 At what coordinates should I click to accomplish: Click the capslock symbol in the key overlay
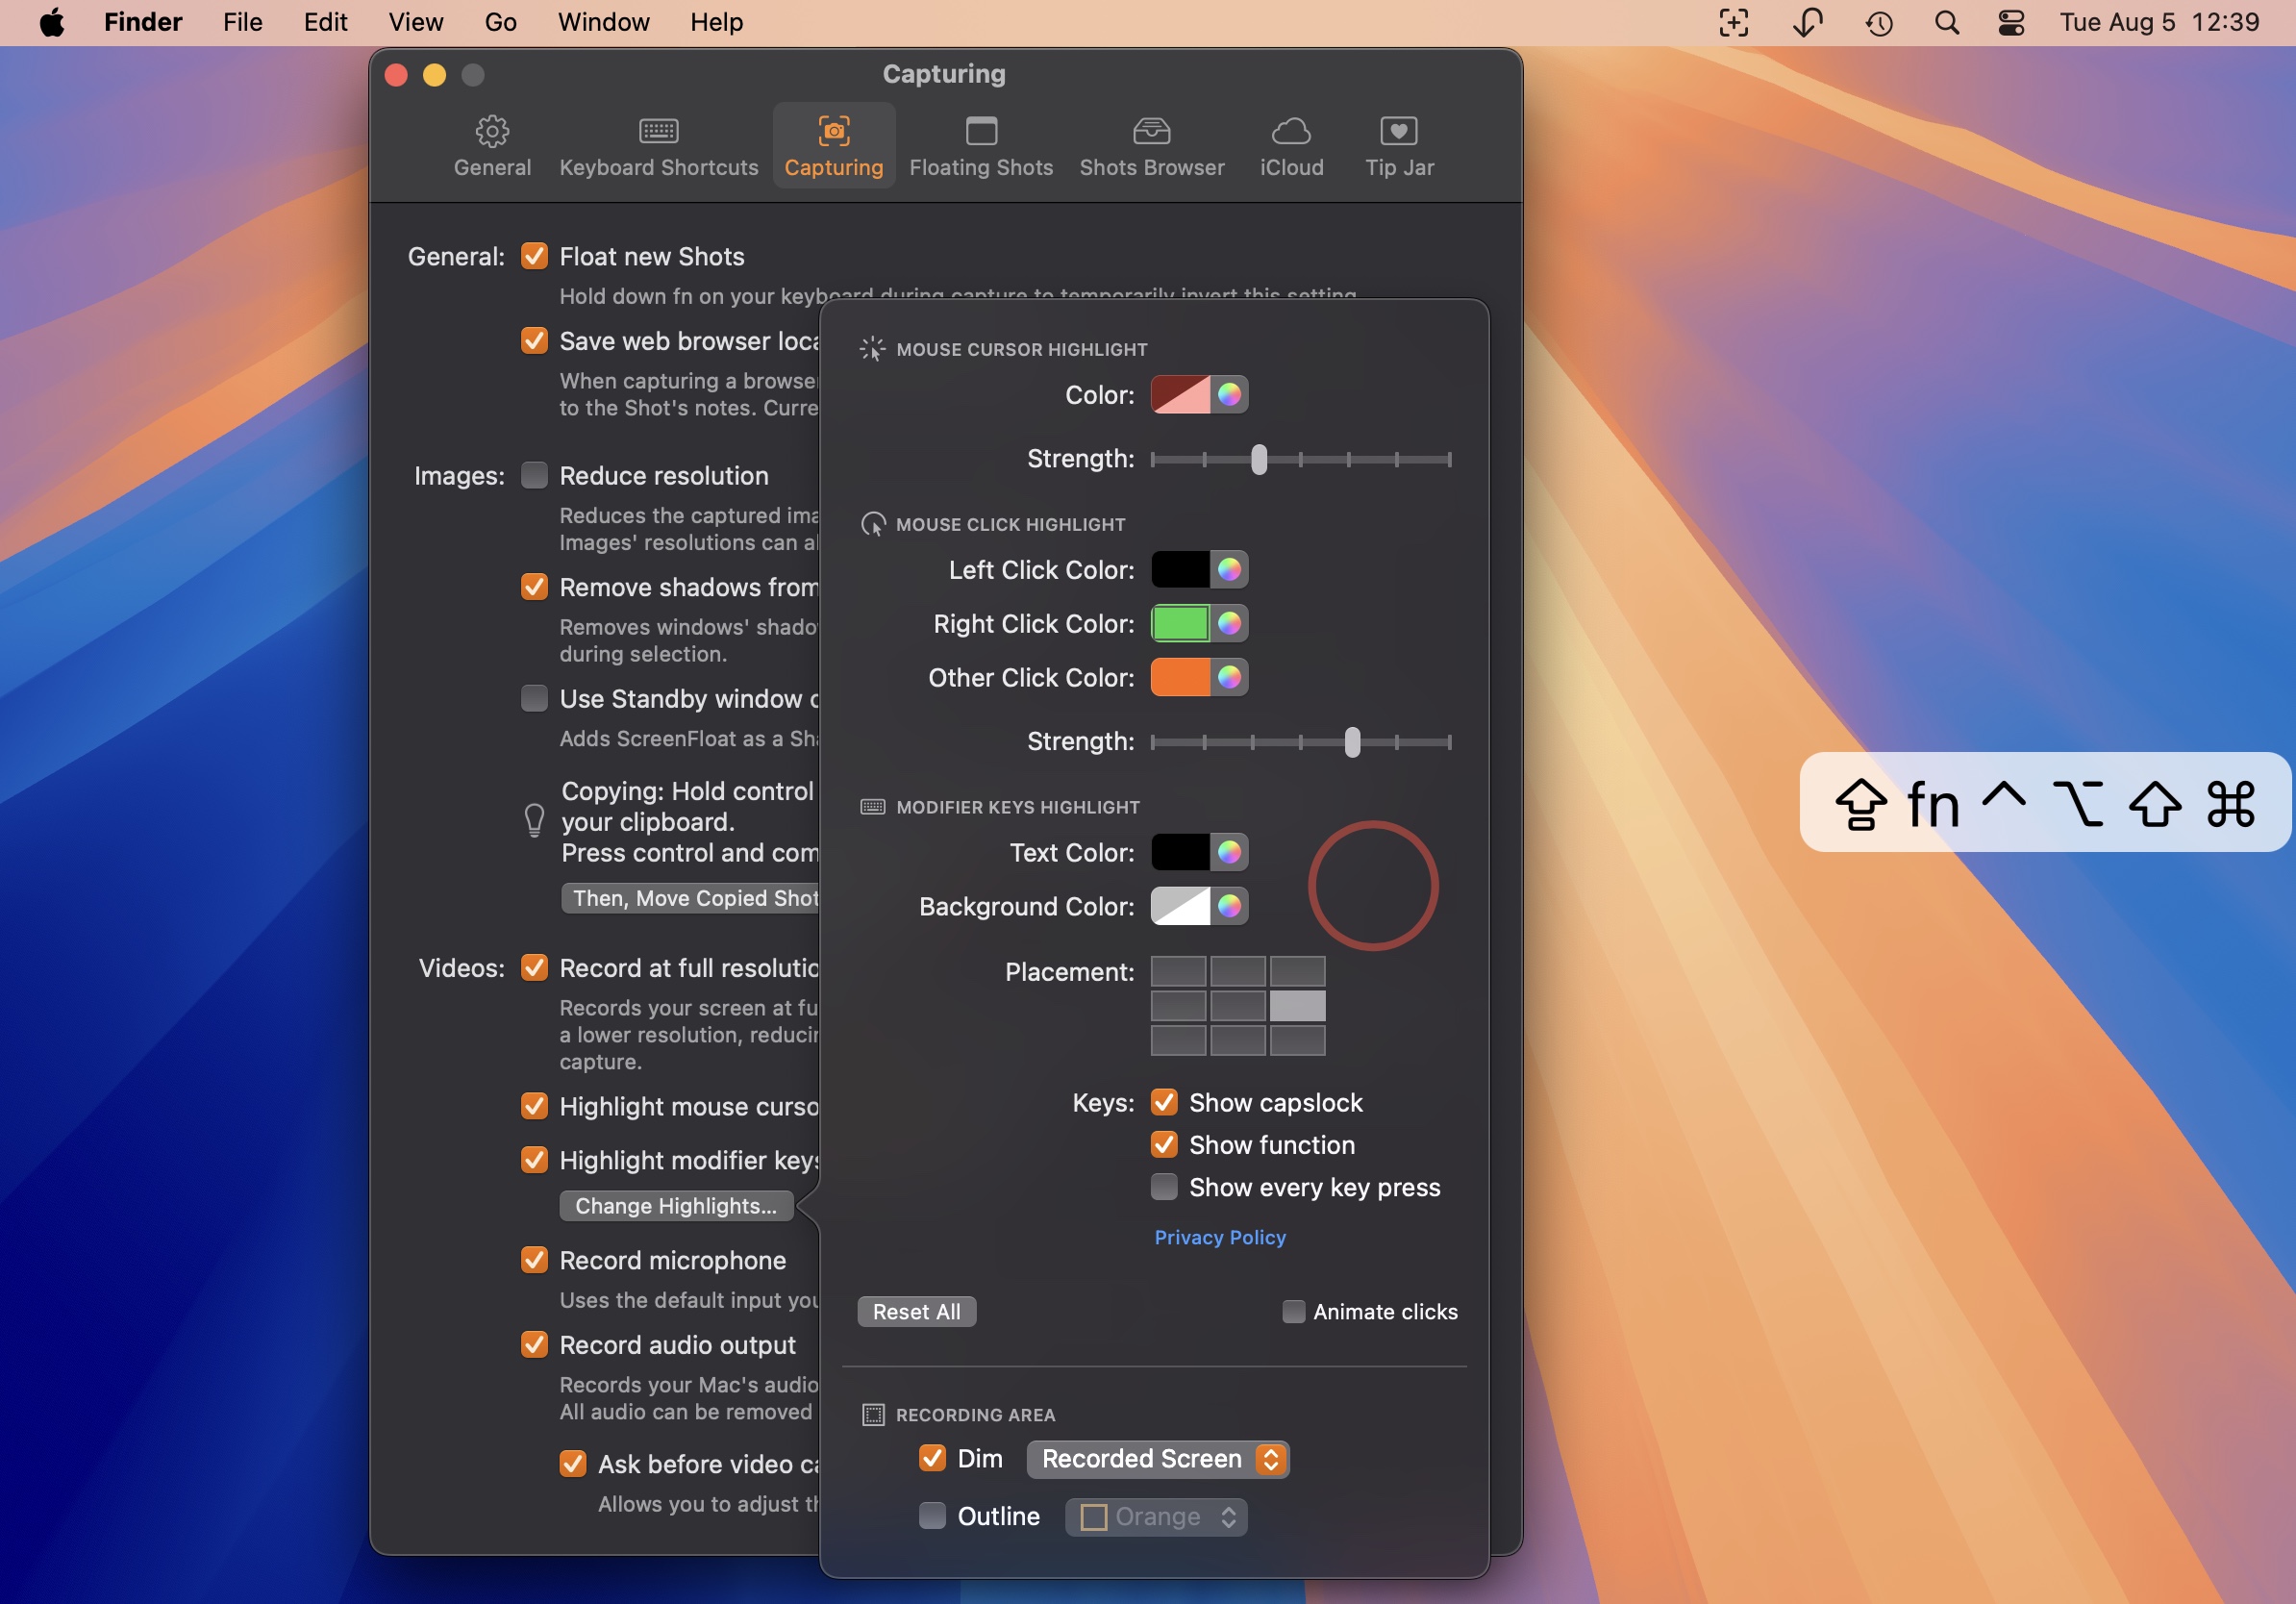click(1860, 804)
